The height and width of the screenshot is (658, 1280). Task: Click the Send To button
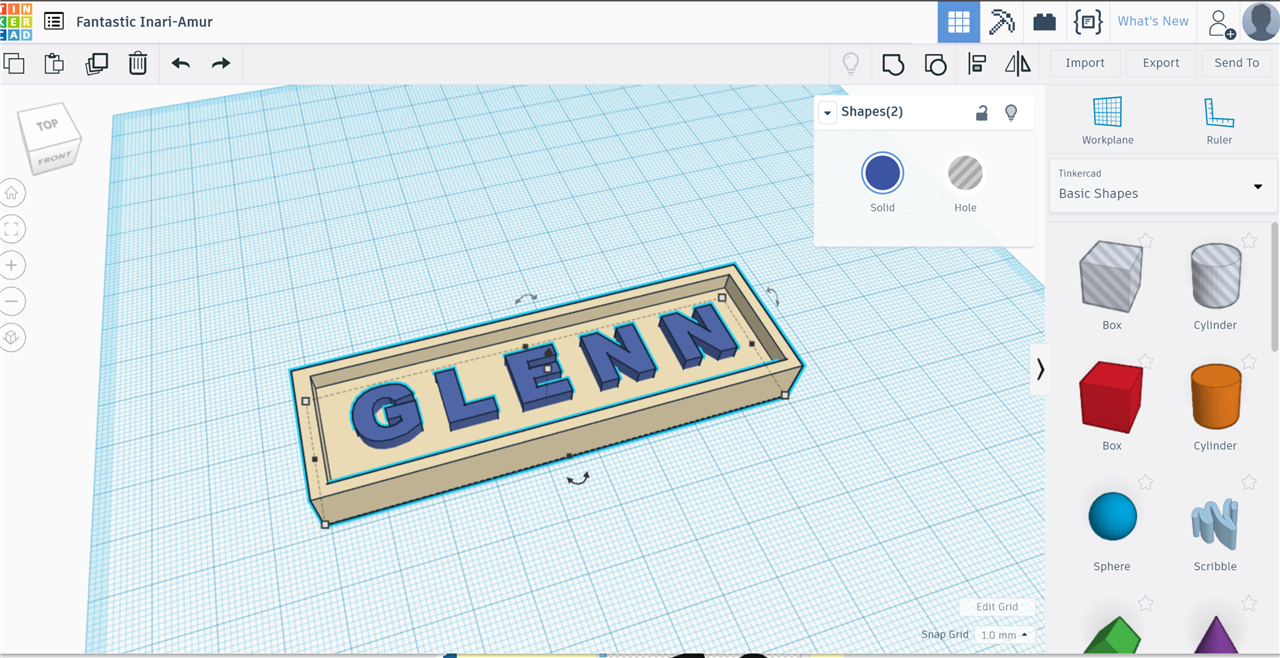click(1237, 63)
